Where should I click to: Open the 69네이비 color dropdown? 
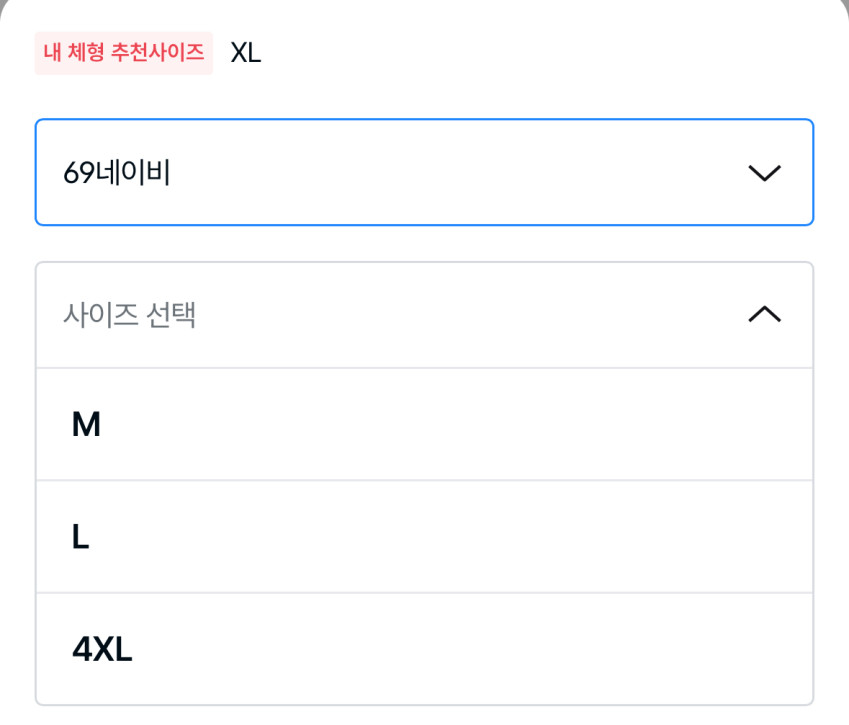pyautogui.click(x=424, y=173)
